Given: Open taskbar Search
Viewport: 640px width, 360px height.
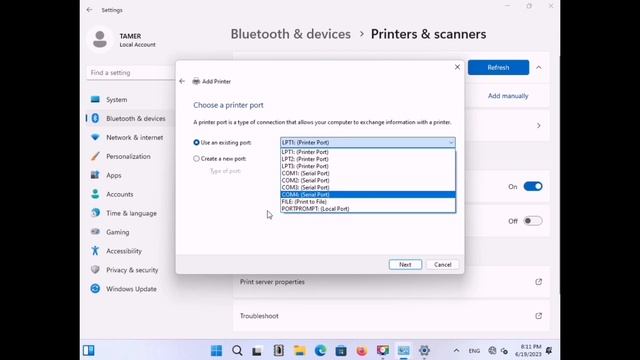Looking at the screenshot, I should tap(237, 350).
